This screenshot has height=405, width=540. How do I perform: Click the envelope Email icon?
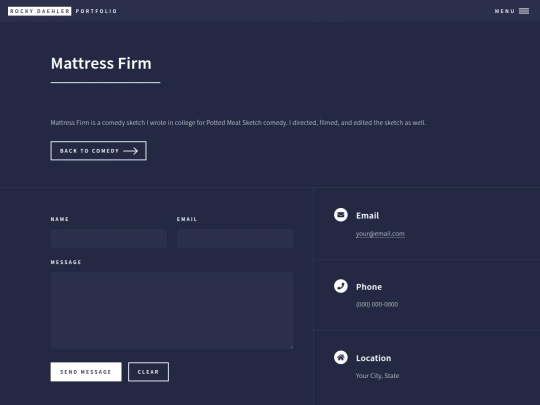click(x=341, y=215)
